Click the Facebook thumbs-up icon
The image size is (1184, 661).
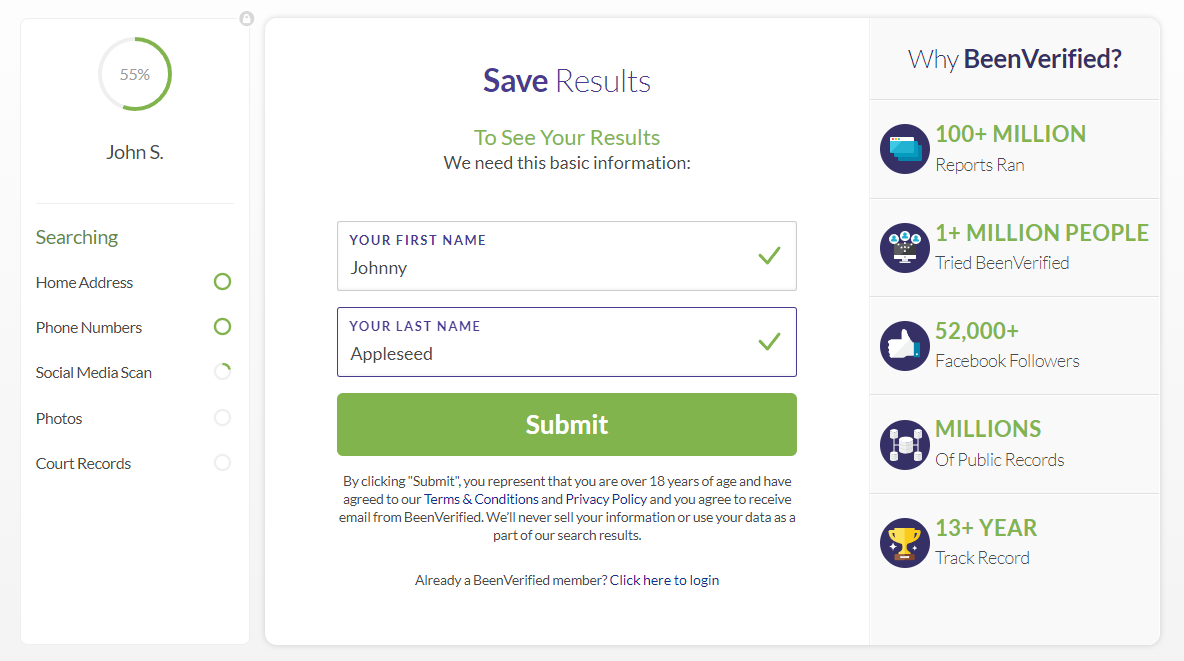coord(905,346)
